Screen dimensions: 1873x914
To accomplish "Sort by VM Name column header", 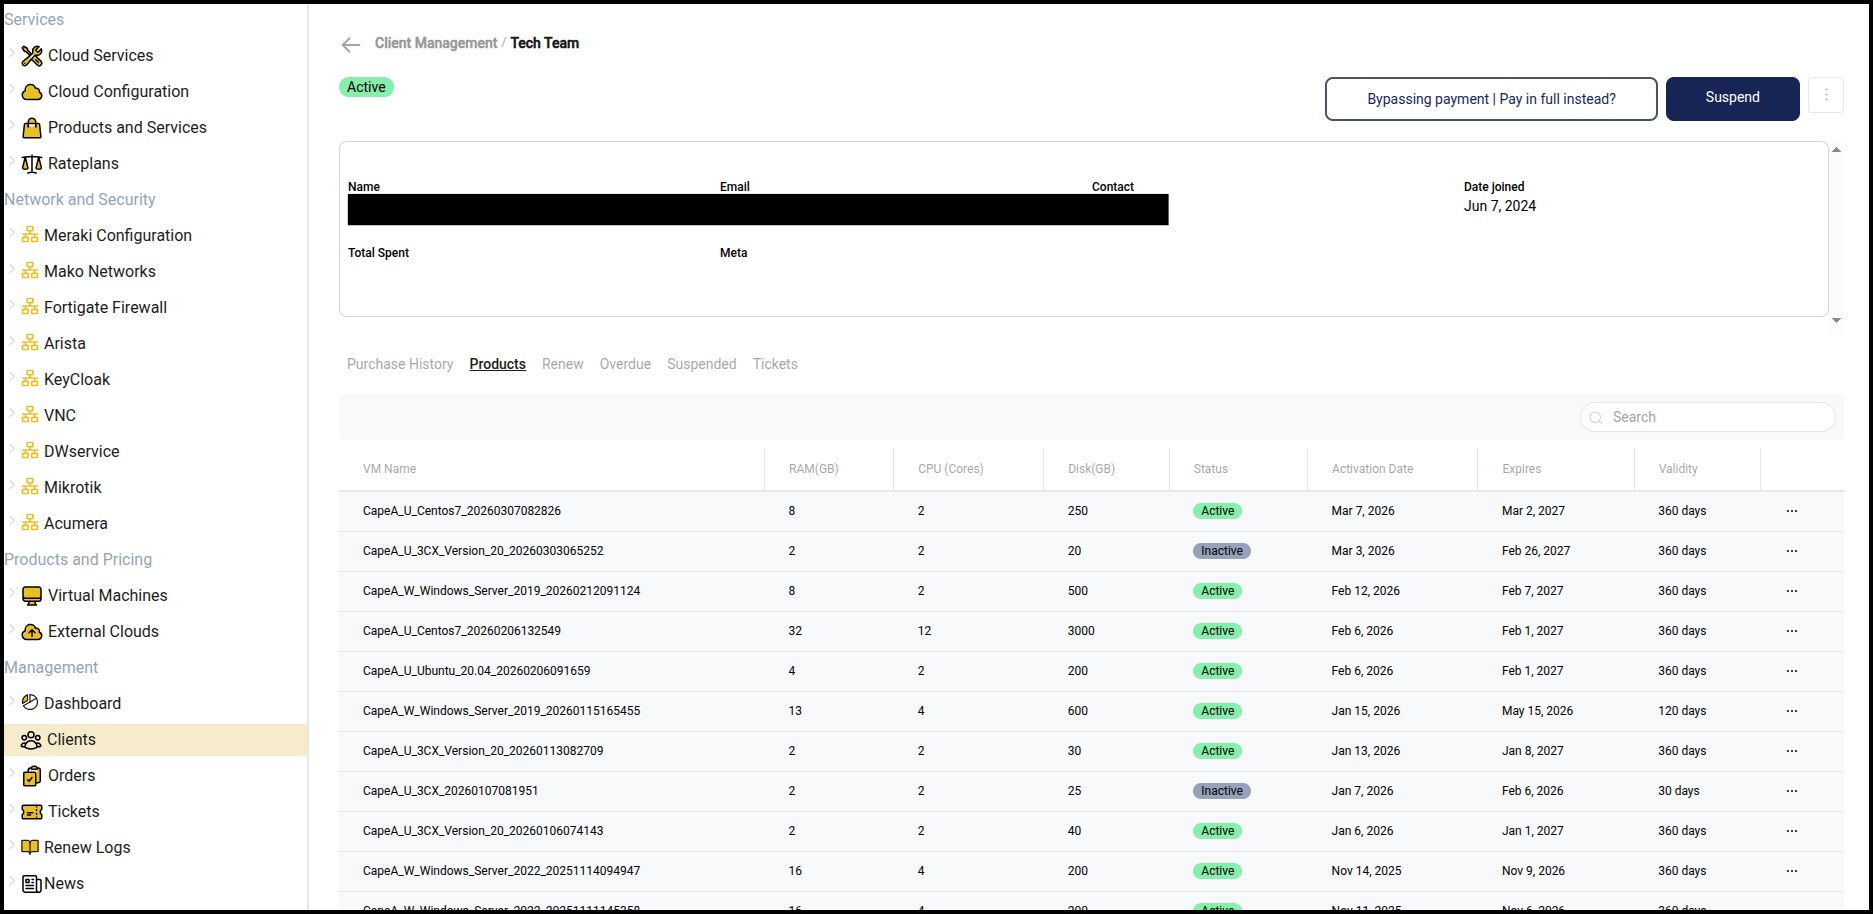I will point(389,469).
